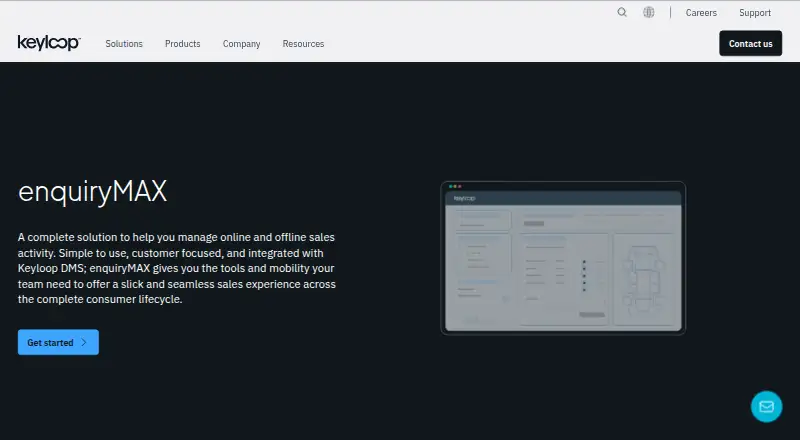This screenshot has width=800, height=440.
Task: Open the globe language selector
Action: pyautogui.click(x=648, y=12)
